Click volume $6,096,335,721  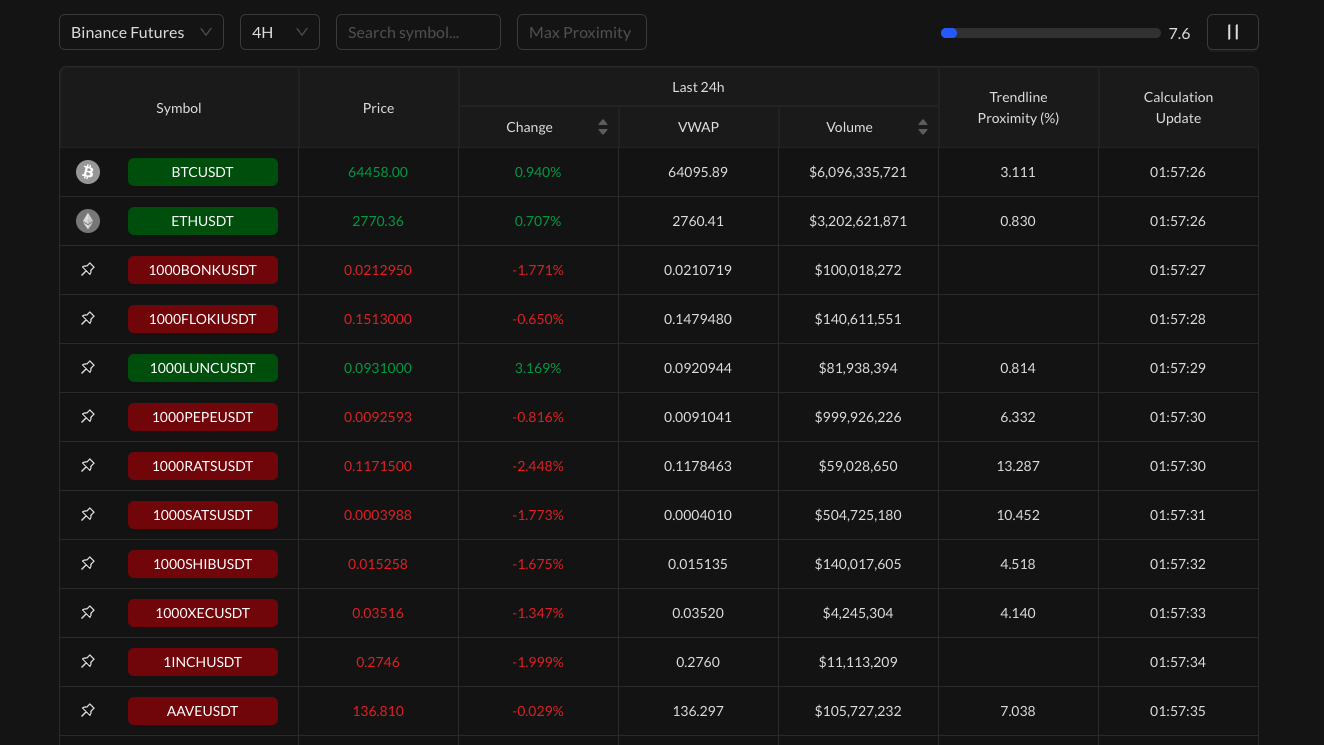(858, 172)
